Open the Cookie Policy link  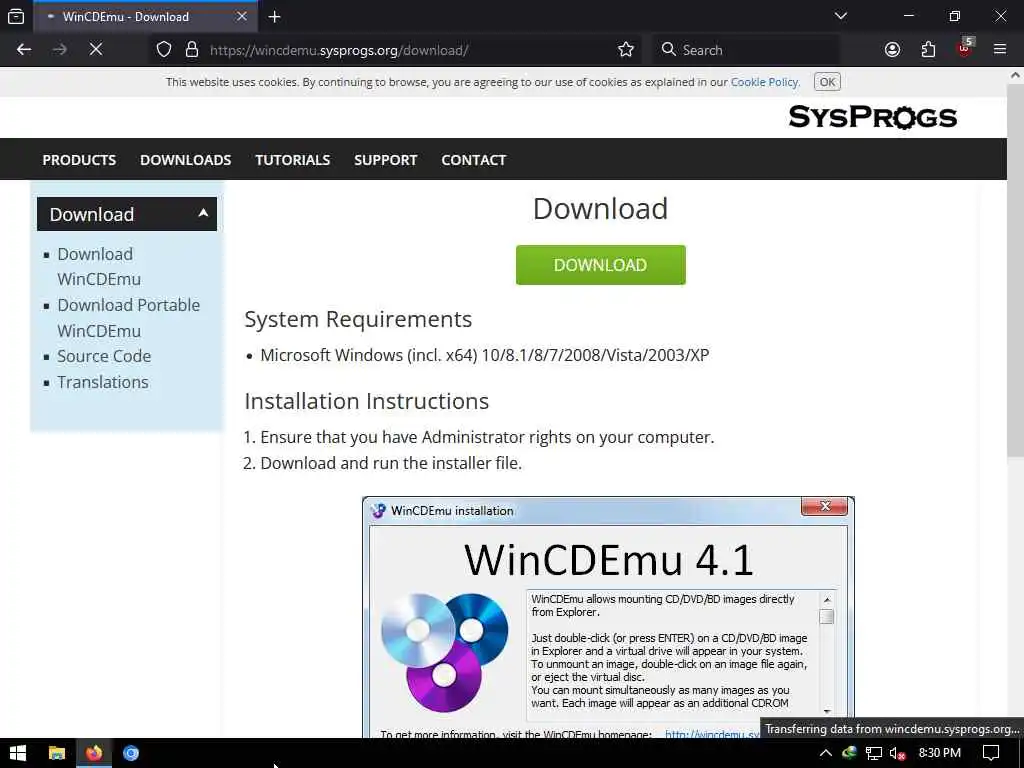coord(764,82)
